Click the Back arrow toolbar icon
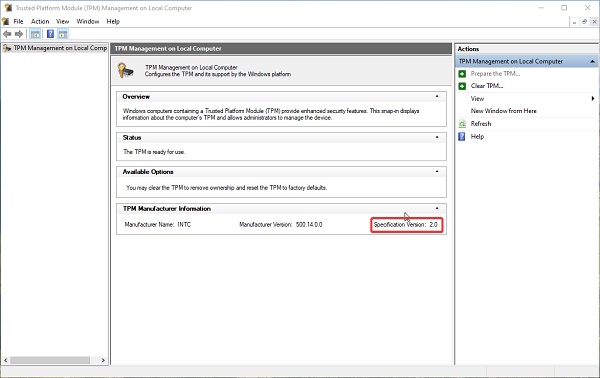The height and width of the screenshot is (378, 600). (x=7, y=34)
